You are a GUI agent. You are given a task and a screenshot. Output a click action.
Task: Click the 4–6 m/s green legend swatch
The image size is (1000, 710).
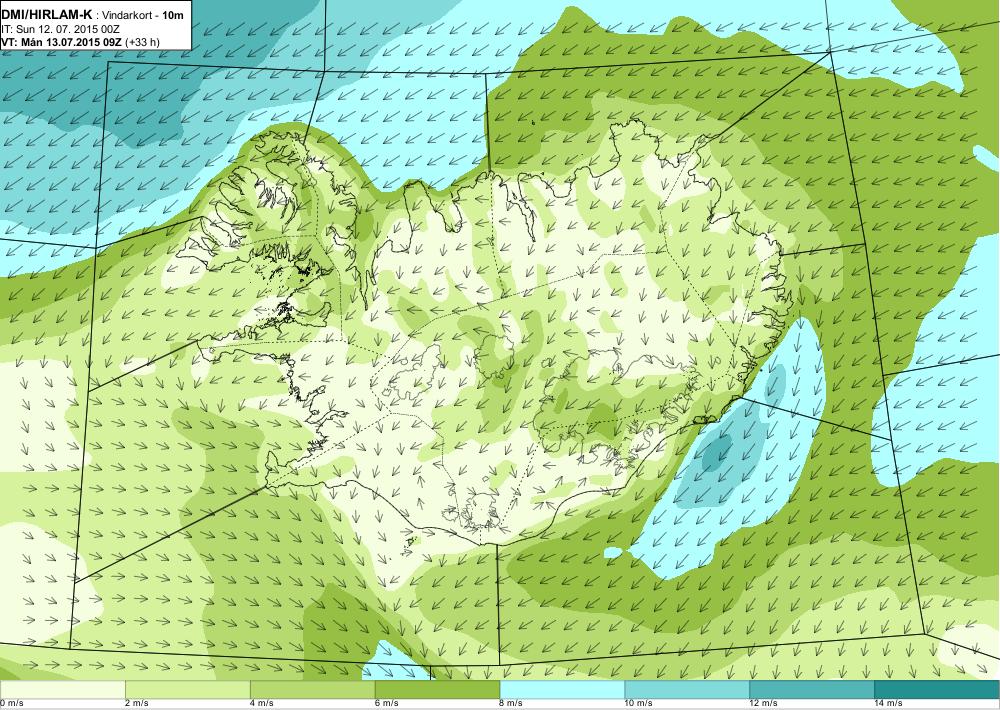[x=312, y=690]
